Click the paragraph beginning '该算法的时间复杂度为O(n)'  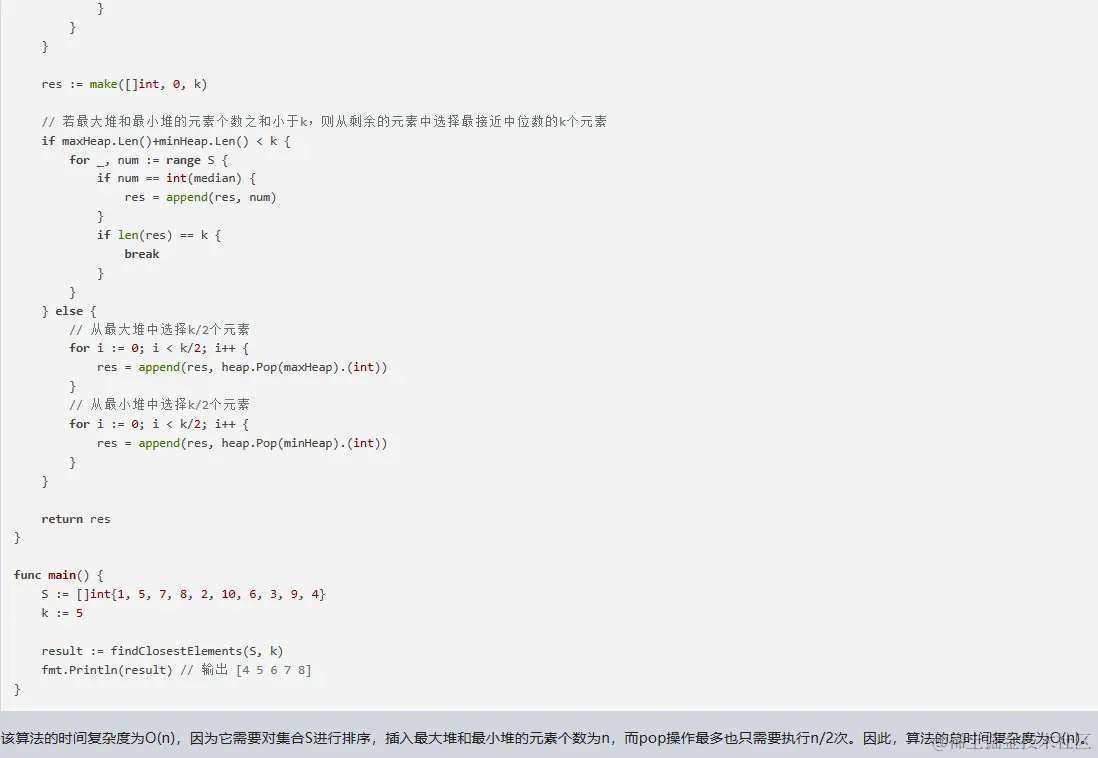point(546,738)
